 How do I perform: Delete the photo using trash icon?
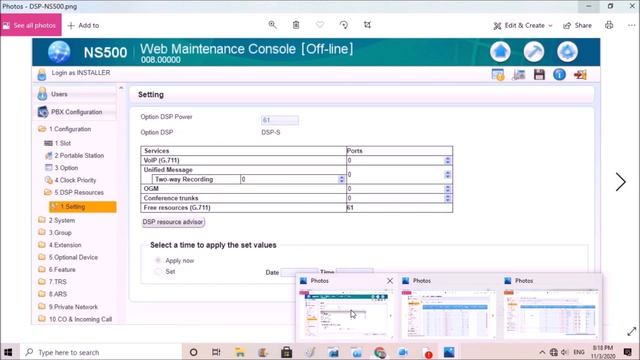pos(296,25)
